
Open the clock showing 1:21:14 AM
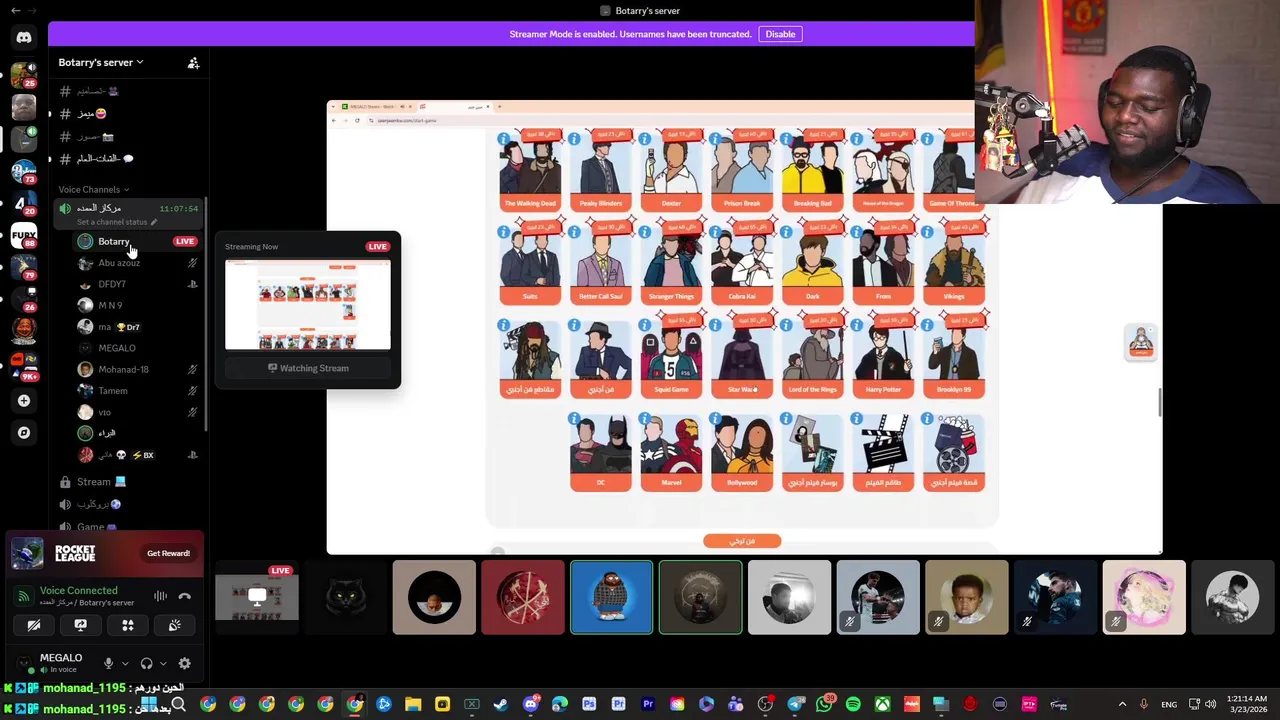point(1245,705)
